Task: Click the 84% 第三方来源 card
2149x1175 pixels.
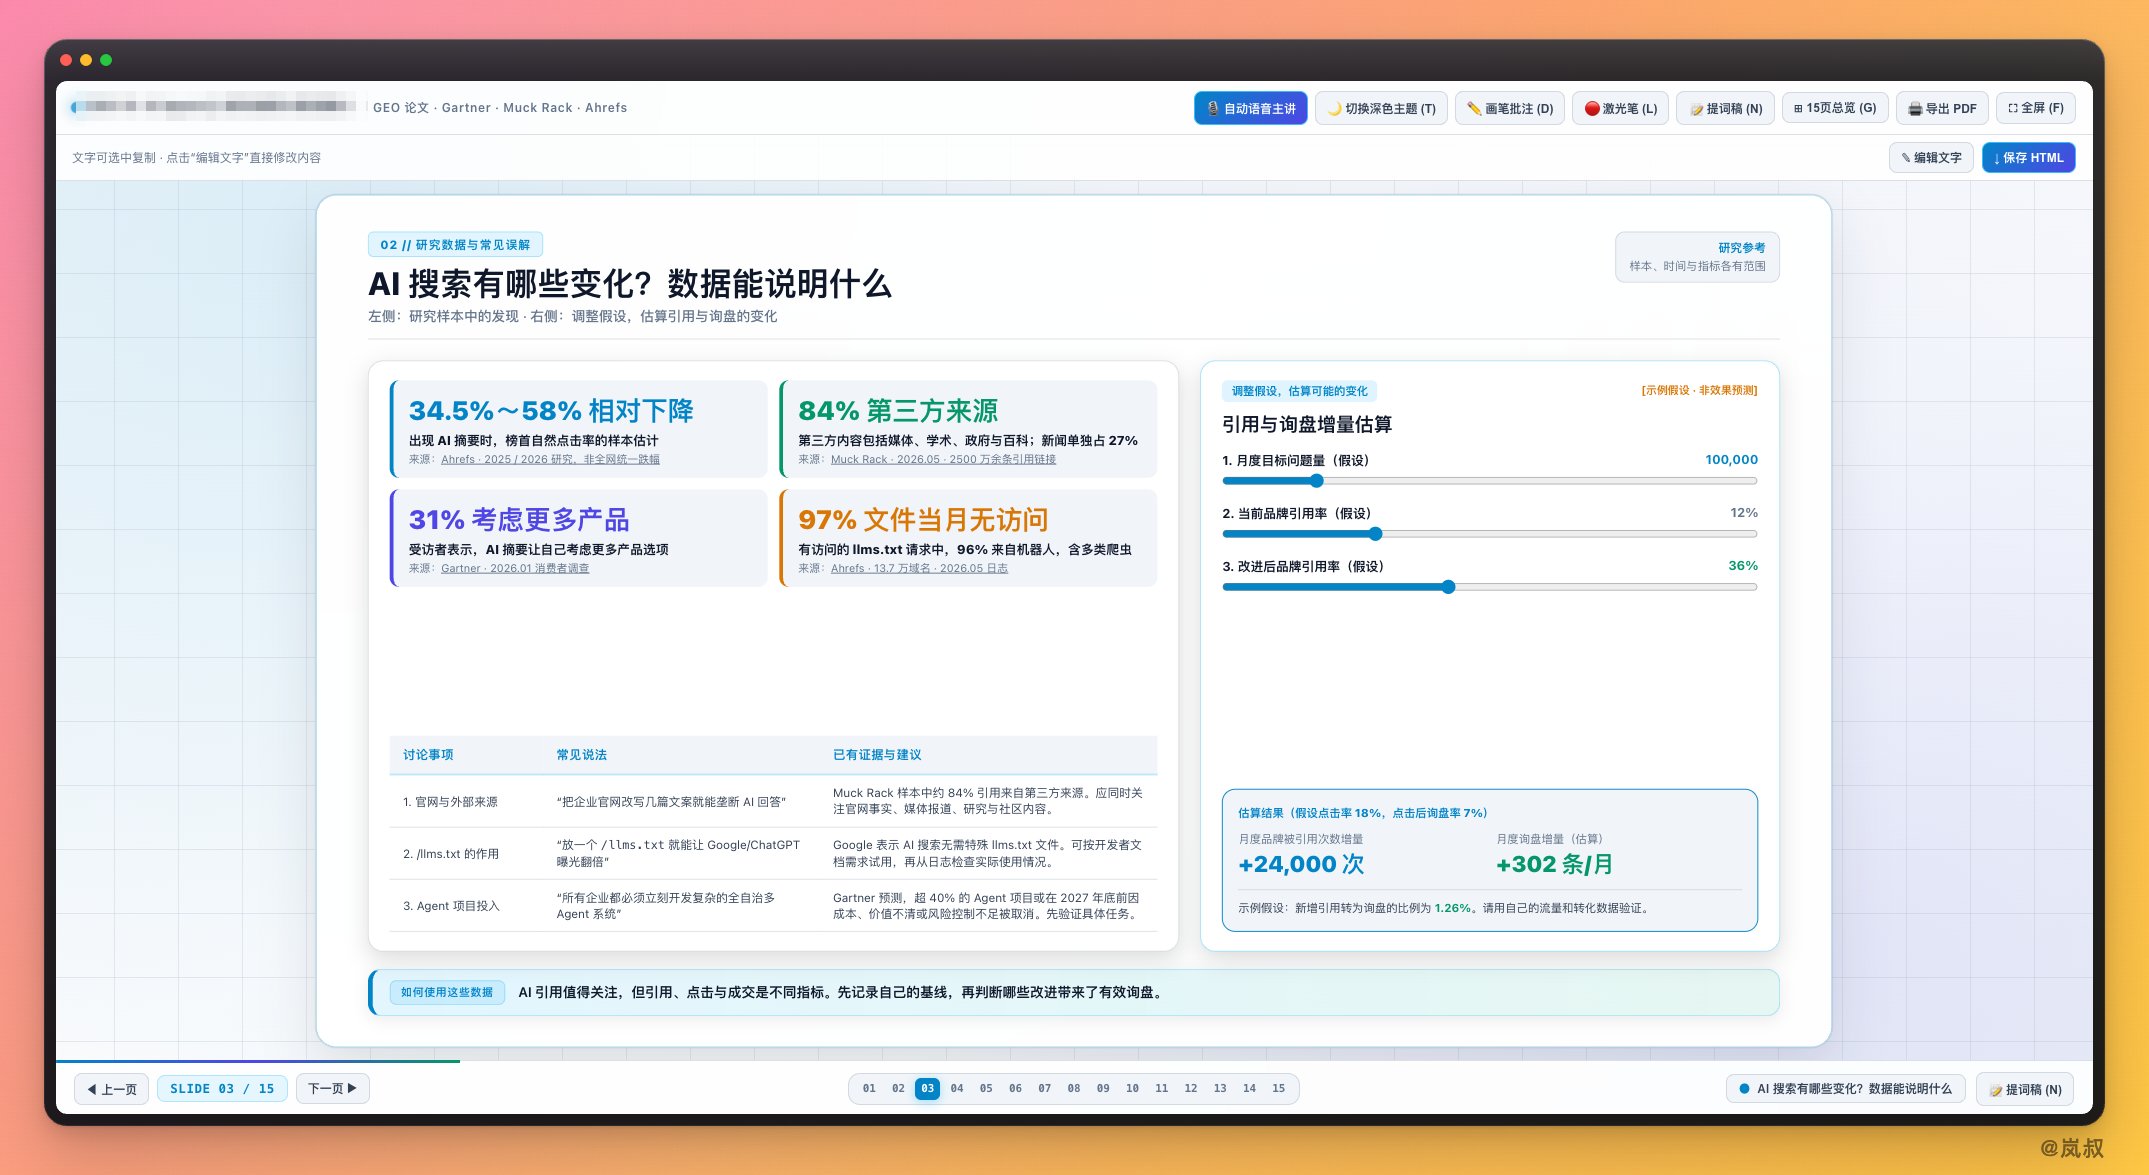Action: [968, 429]
